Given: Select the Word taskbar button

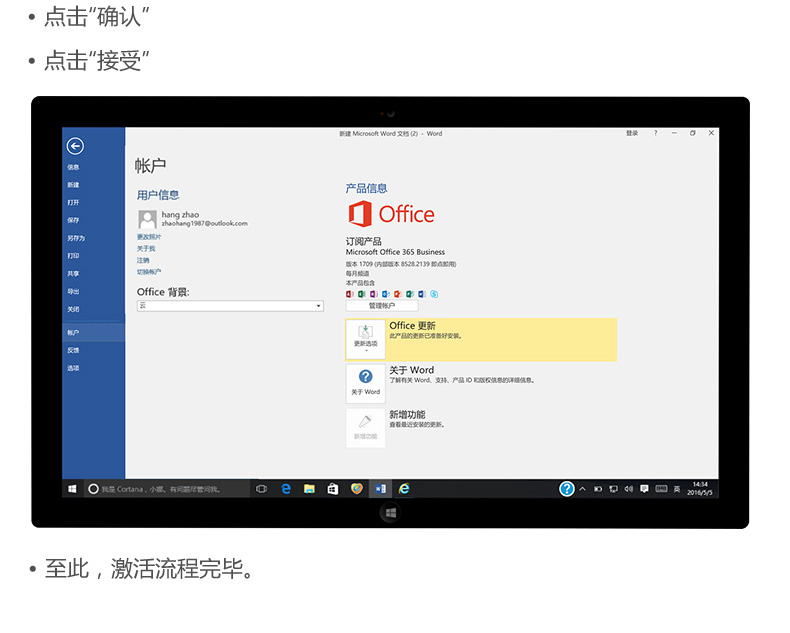Looking at the screenshot, I should point(380,489).
